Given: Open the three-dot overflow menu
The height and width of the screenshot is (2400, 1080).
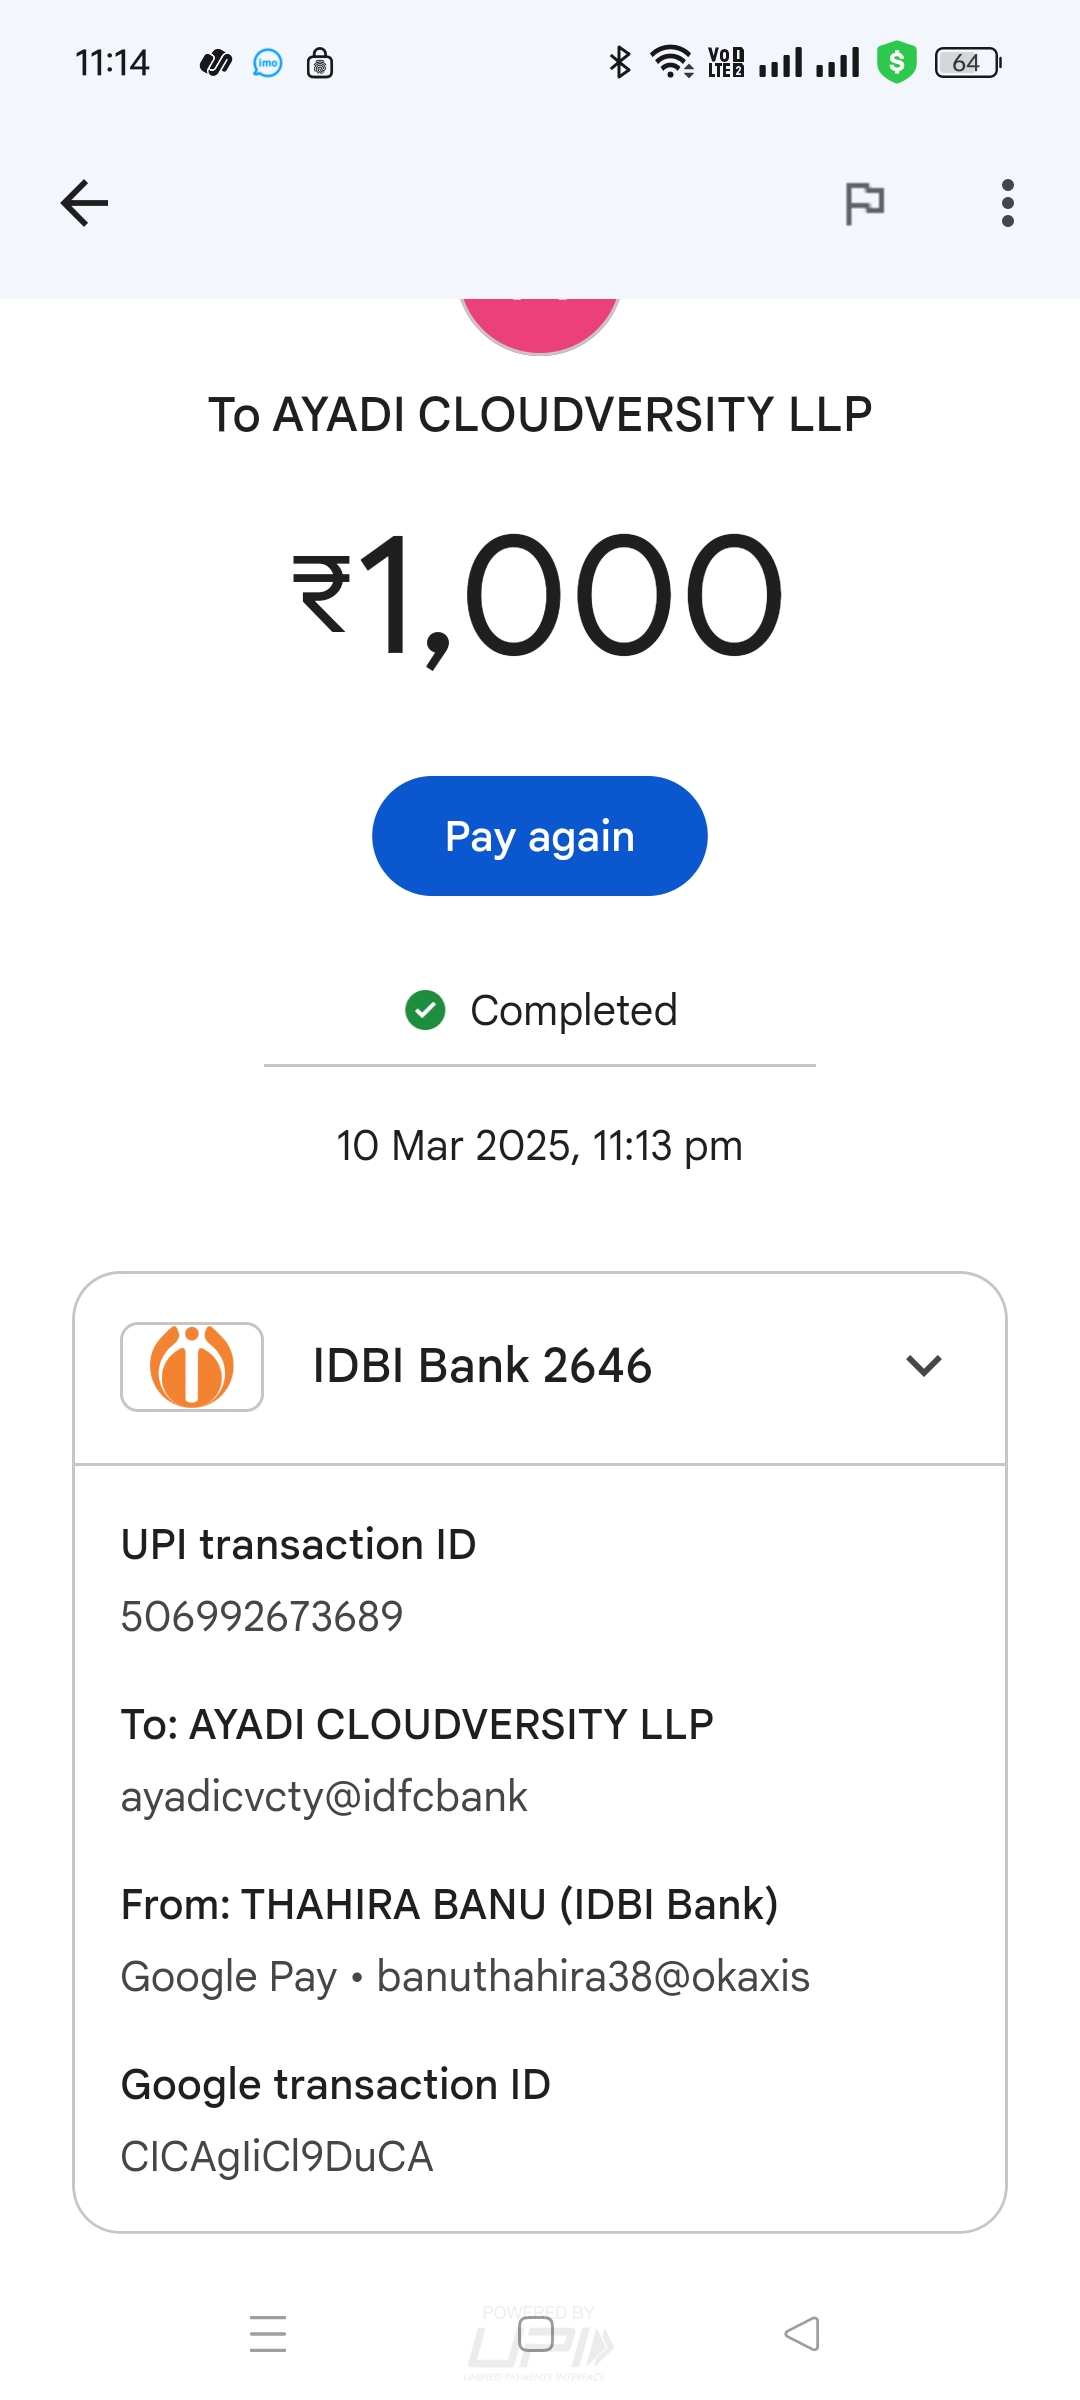Looking at the screenshot, I should (x=1007, y=203).
